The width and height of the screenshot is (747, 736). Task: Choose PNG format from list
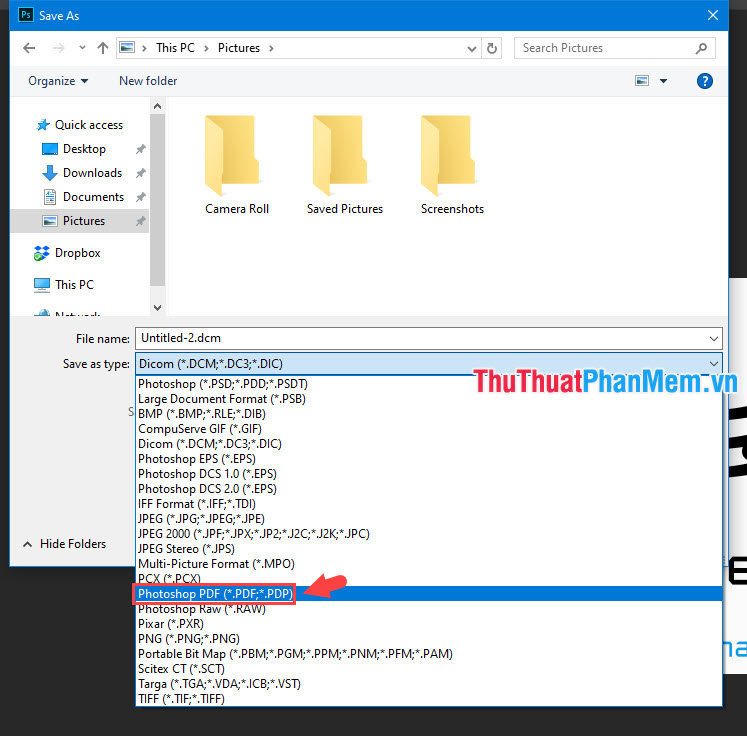pyautogui.click(x=428, y=639)
